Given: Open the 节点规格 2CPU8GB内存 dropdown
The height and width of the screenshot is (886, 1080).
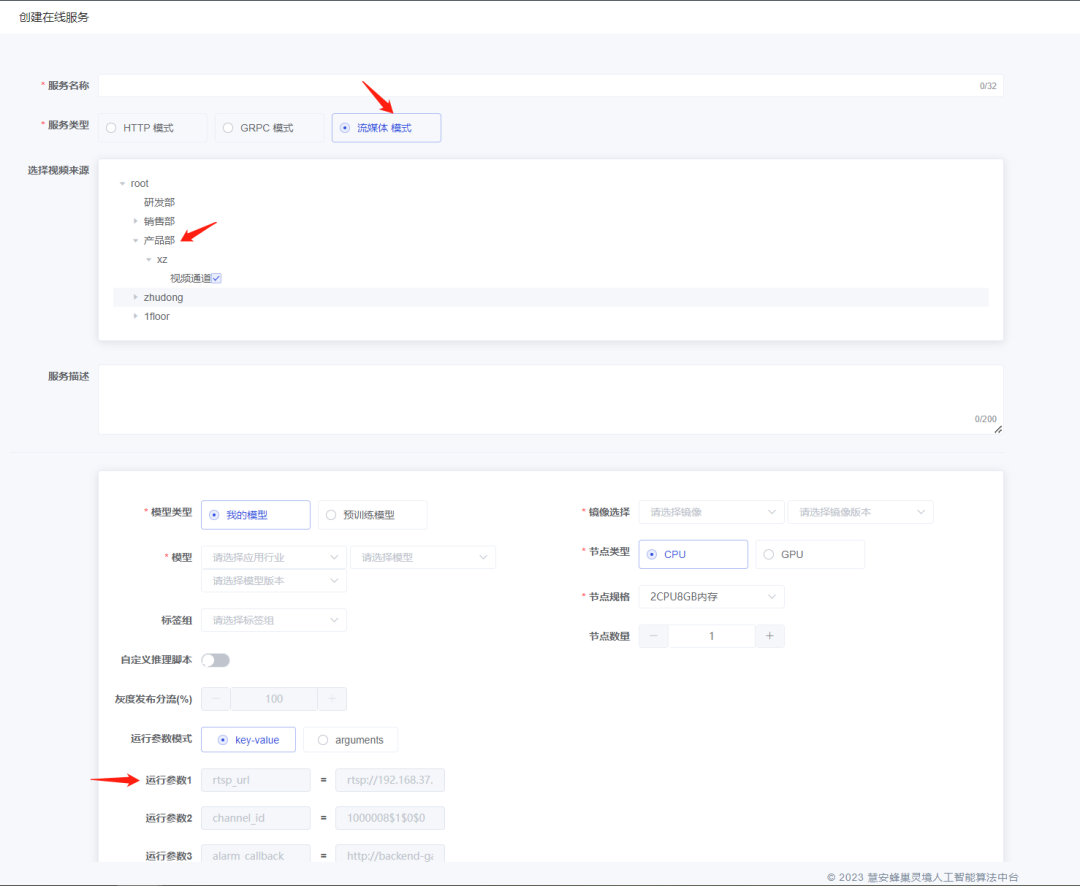Looking at the screenshot, I should point(711,597).
